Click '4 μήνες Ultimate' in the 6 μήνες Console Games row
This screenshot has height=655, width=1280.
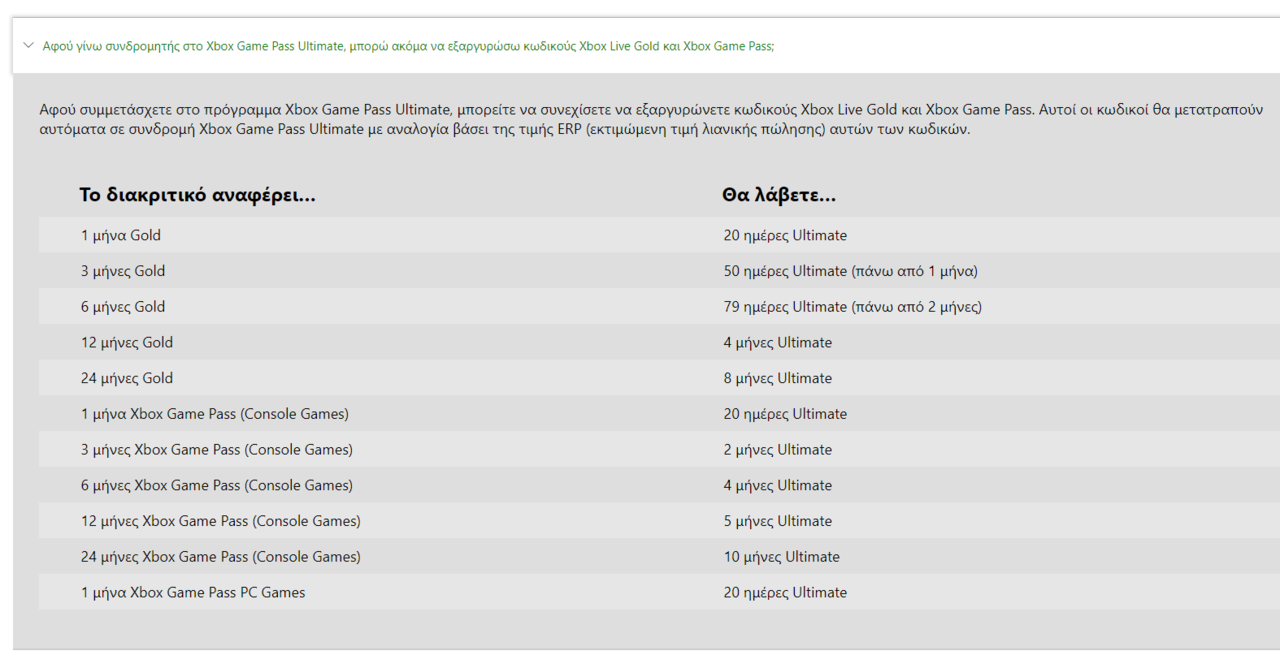(778, 485)
